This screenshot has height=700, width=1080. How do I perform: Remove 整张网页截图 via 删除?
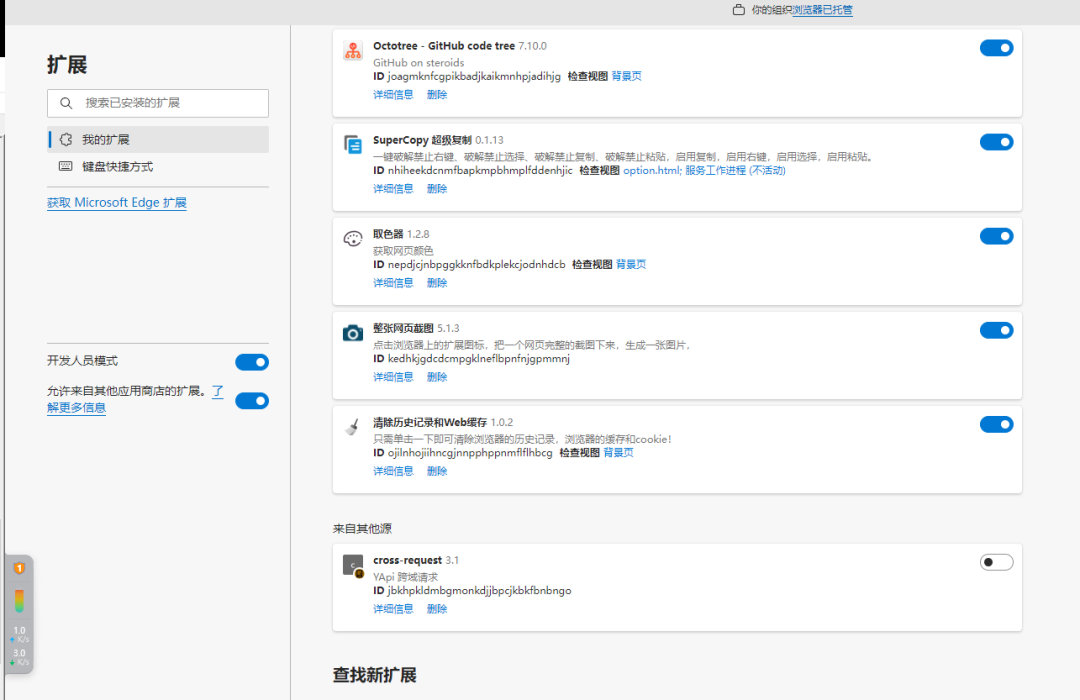[x=437, y=377]
